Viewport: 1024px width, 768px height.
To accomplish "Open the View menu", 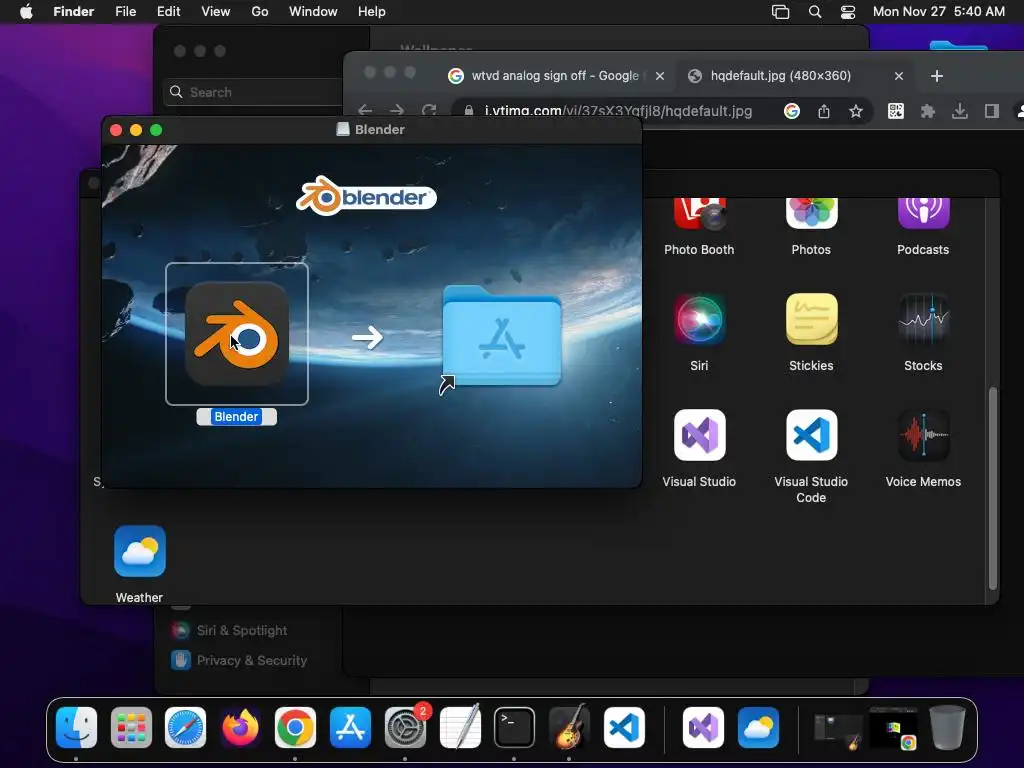I will [216, 12].
